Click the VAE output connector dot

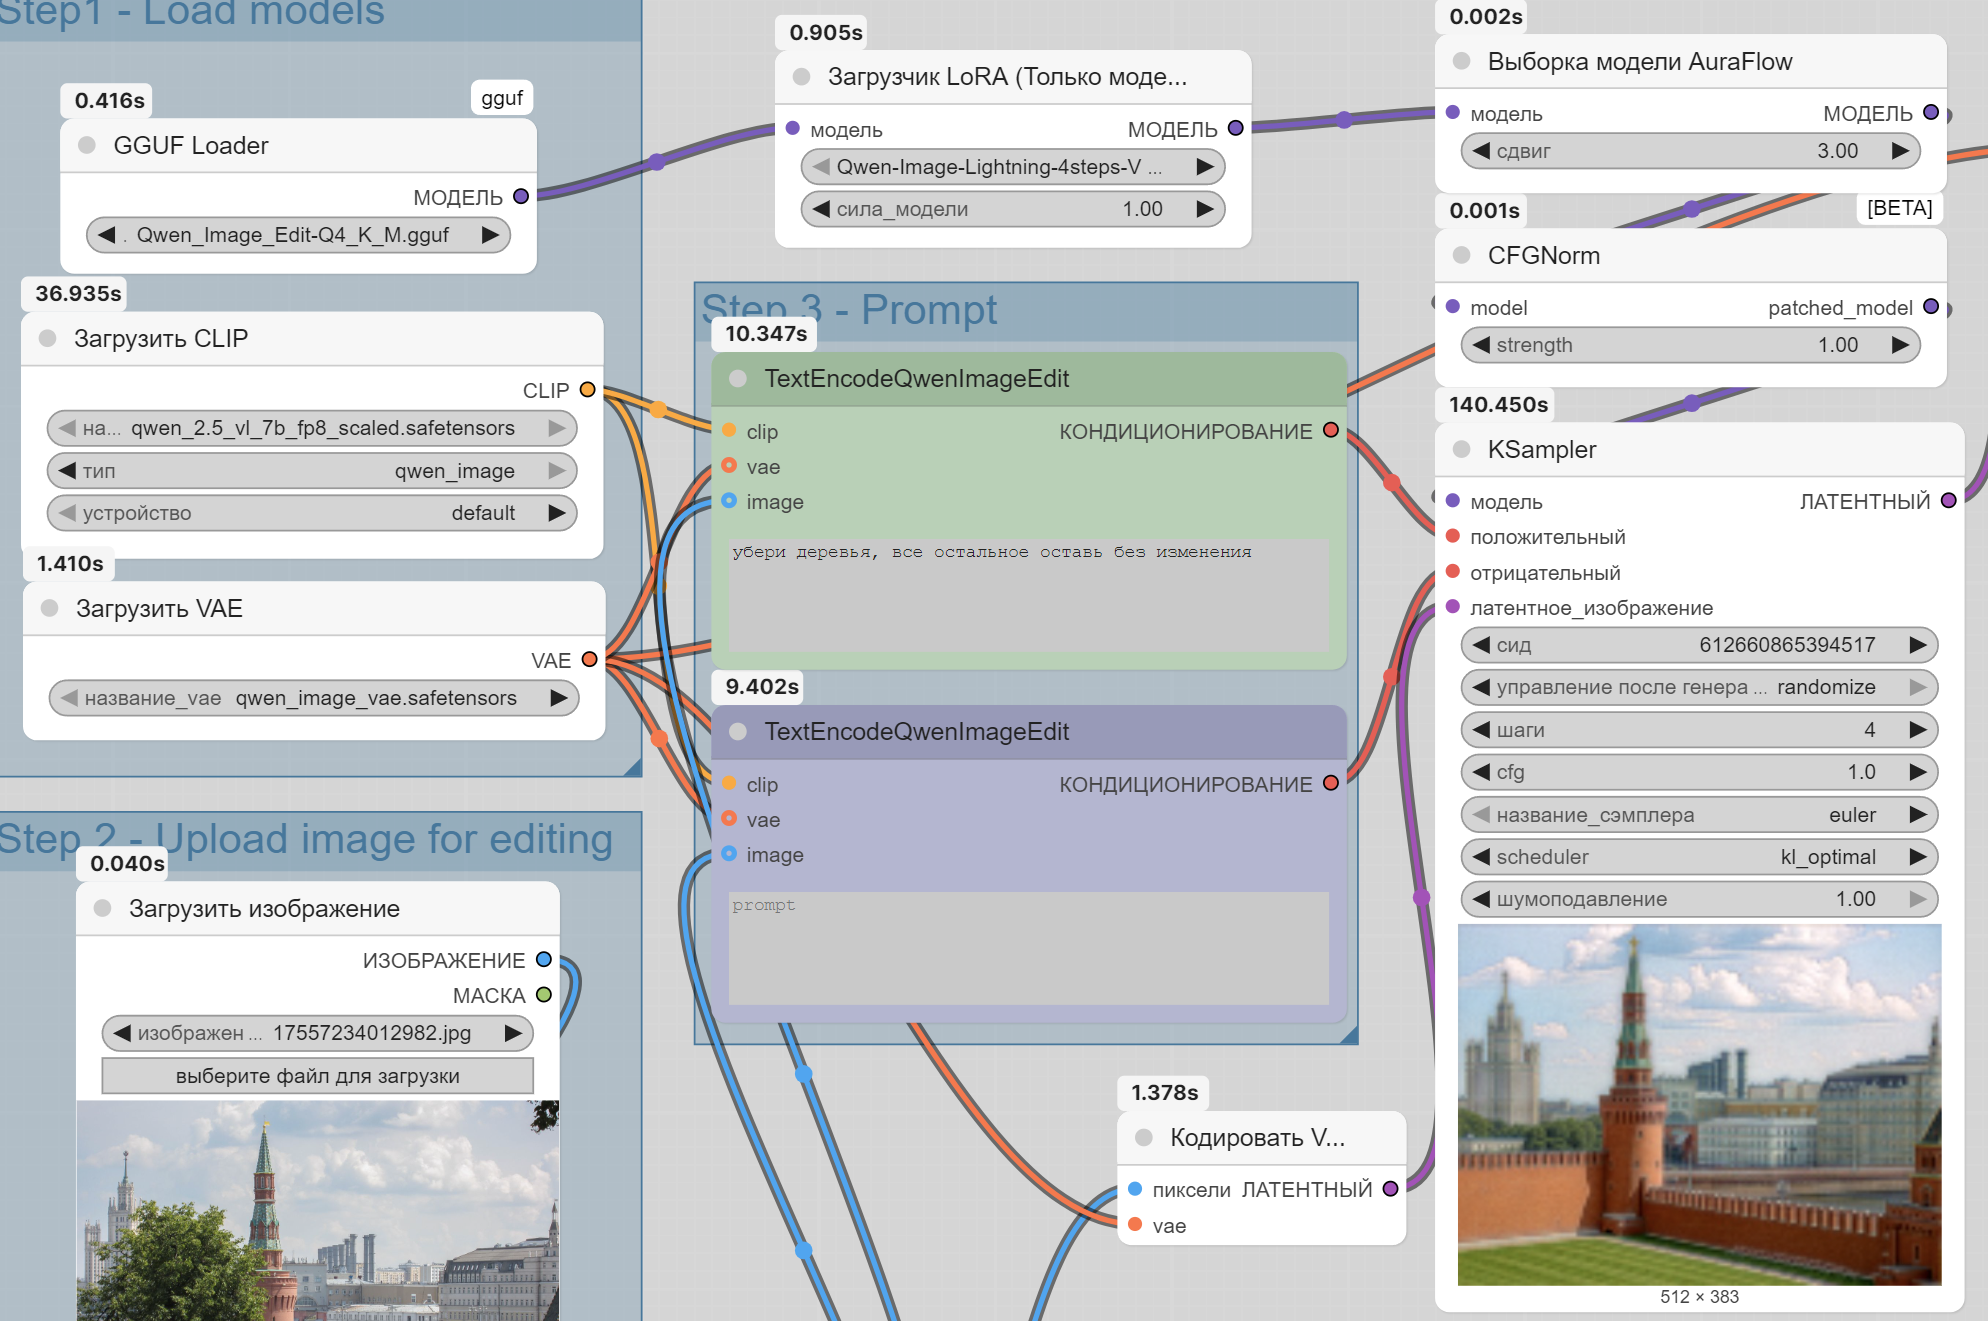589,659
